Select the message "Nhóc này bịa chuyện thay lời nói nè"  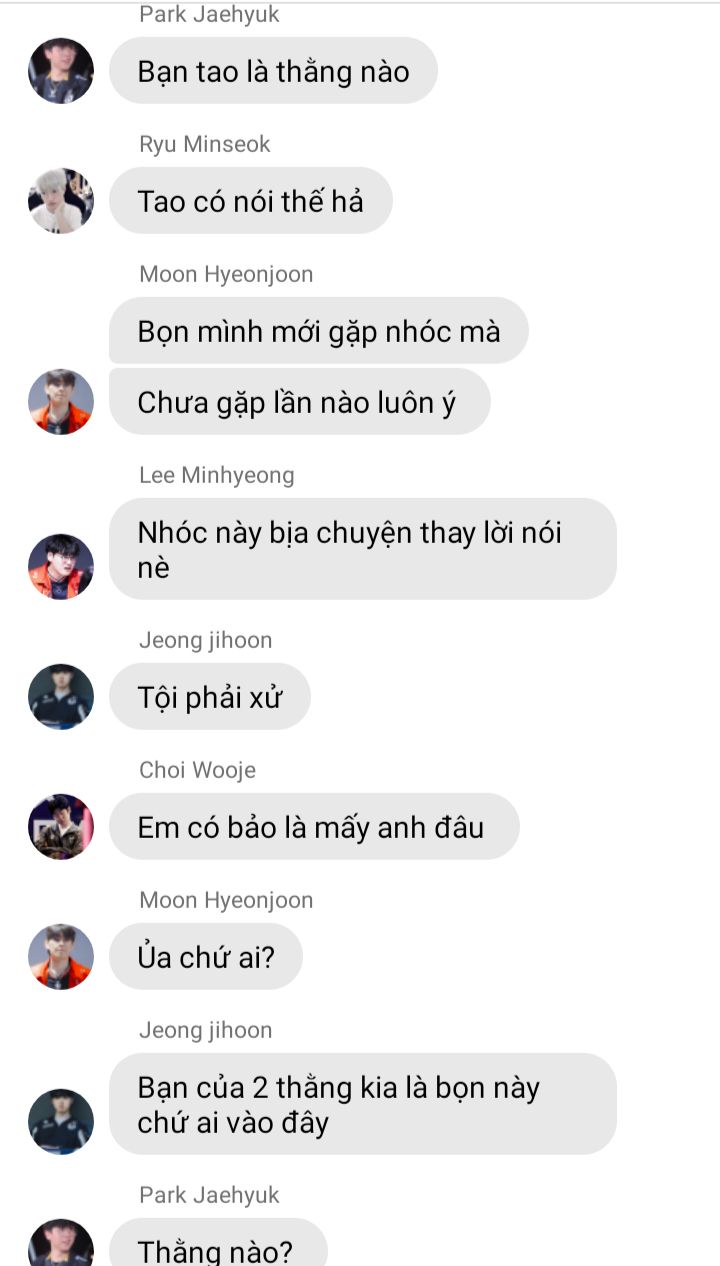pyautogui.click(x=363, y=549)
